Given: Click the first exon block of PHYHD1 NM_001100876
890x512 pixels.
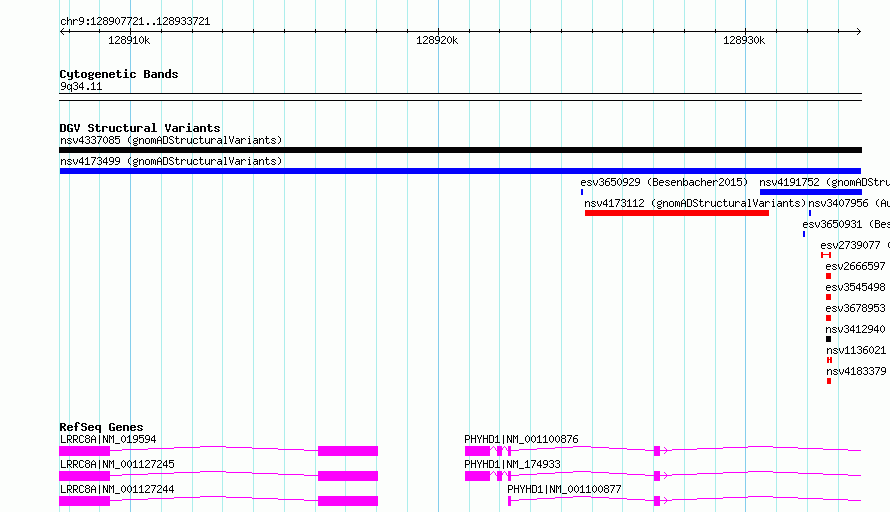Looking at the screenshot, I should [x=477, y=451].
